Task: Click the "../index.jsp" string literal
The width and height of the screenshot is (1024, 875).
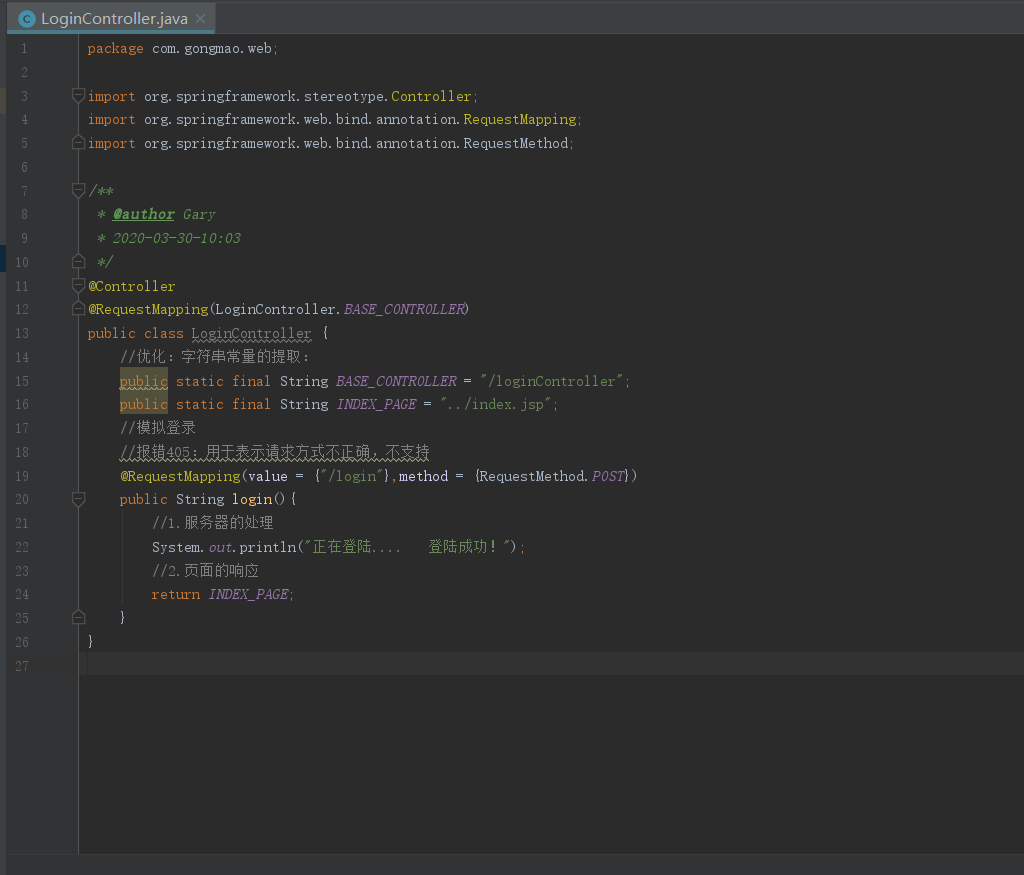Action: tap(496, 405)
